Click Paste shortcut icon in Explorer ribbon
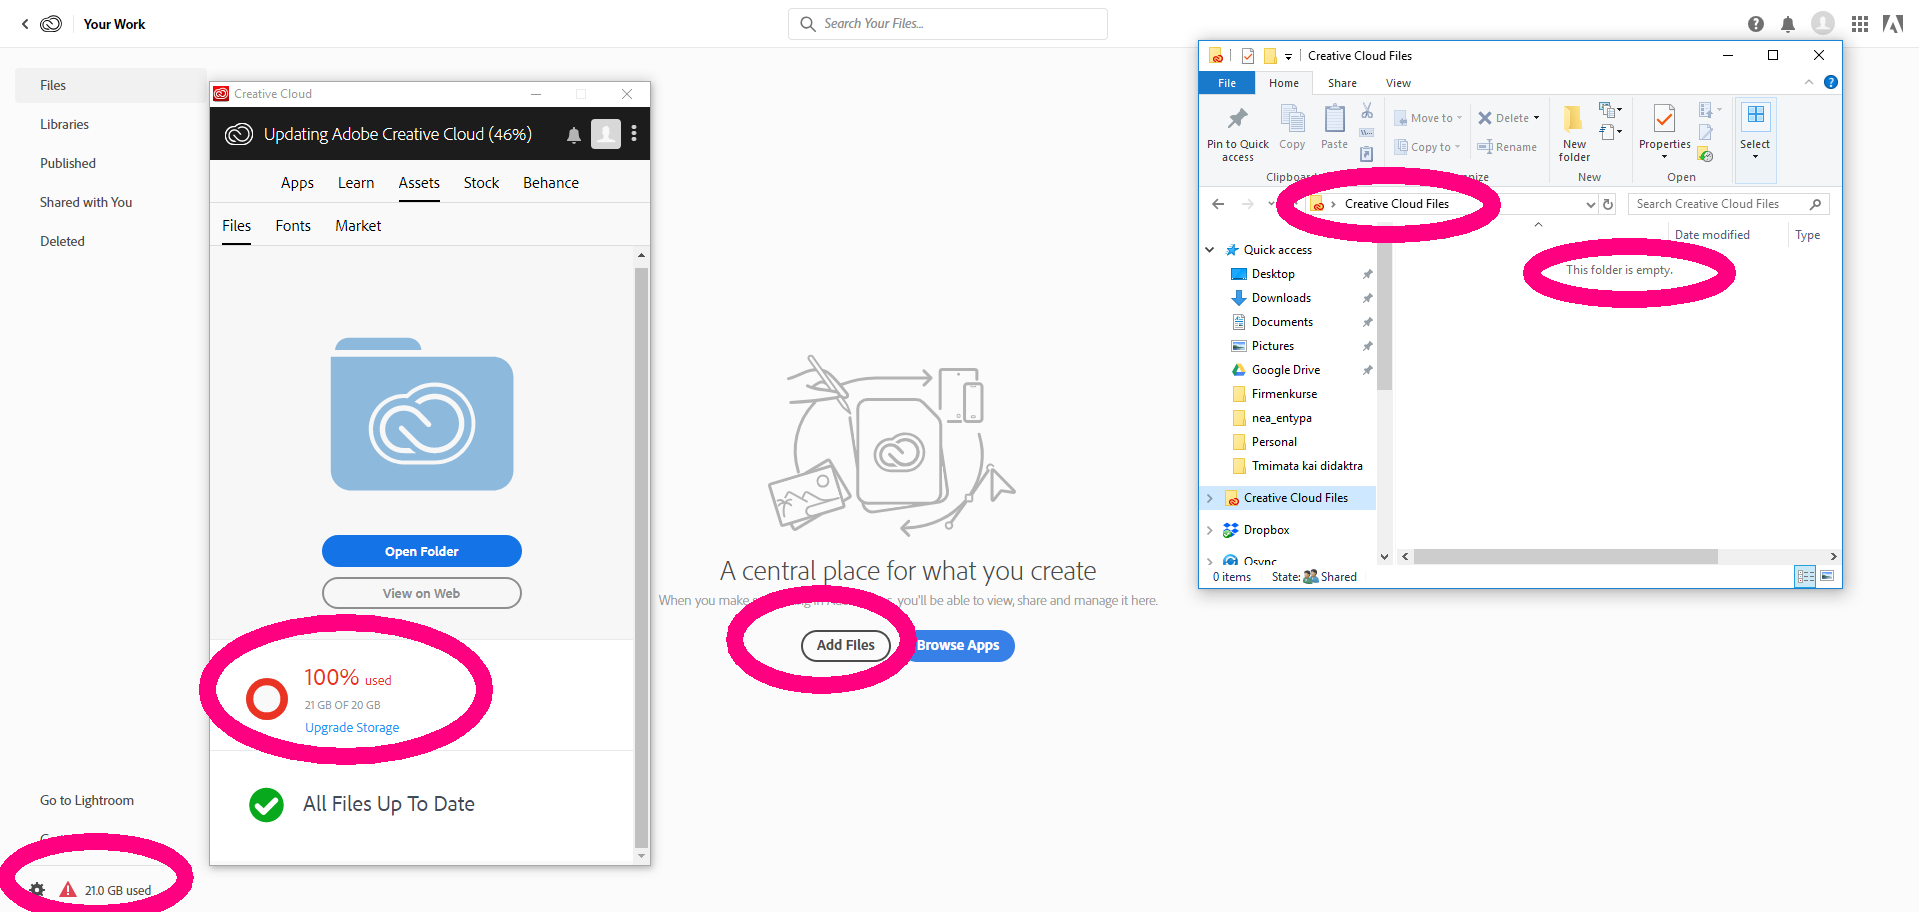This screenshot has height=912, width=1919. point(1366,154)
